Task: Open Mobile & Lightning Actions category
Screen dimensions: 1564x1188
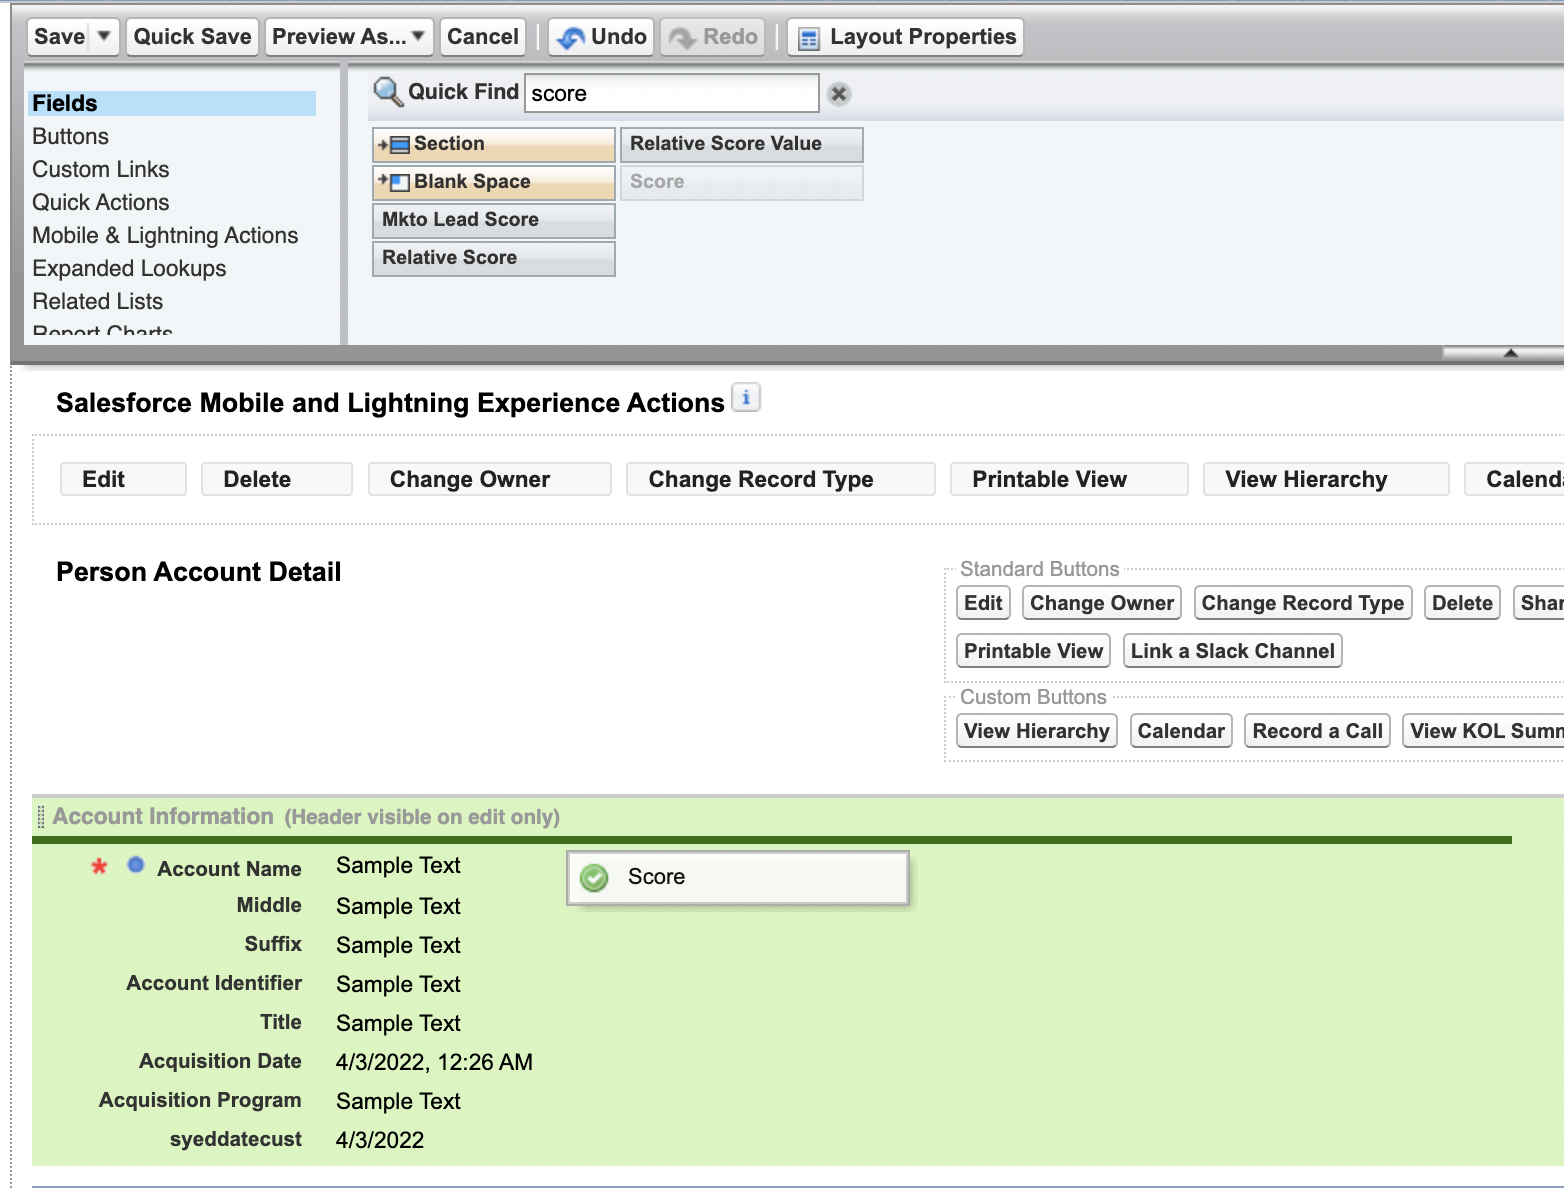Action: [x=166, y=236]
